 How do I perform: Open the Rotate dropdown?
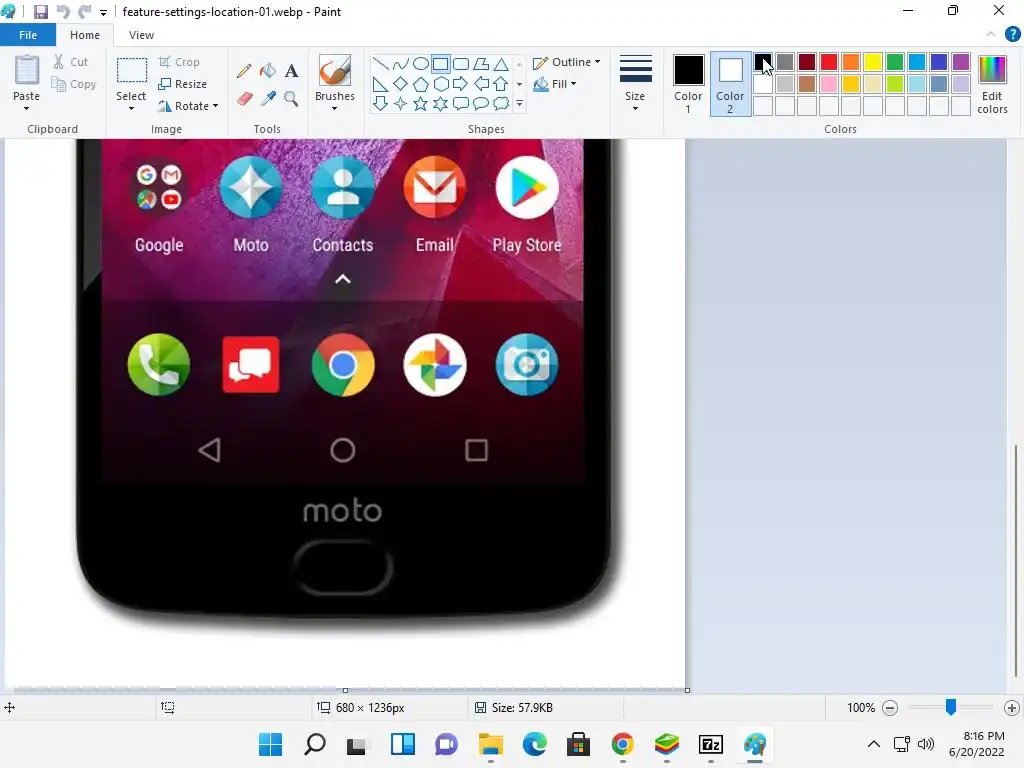(x=188, y=106)
